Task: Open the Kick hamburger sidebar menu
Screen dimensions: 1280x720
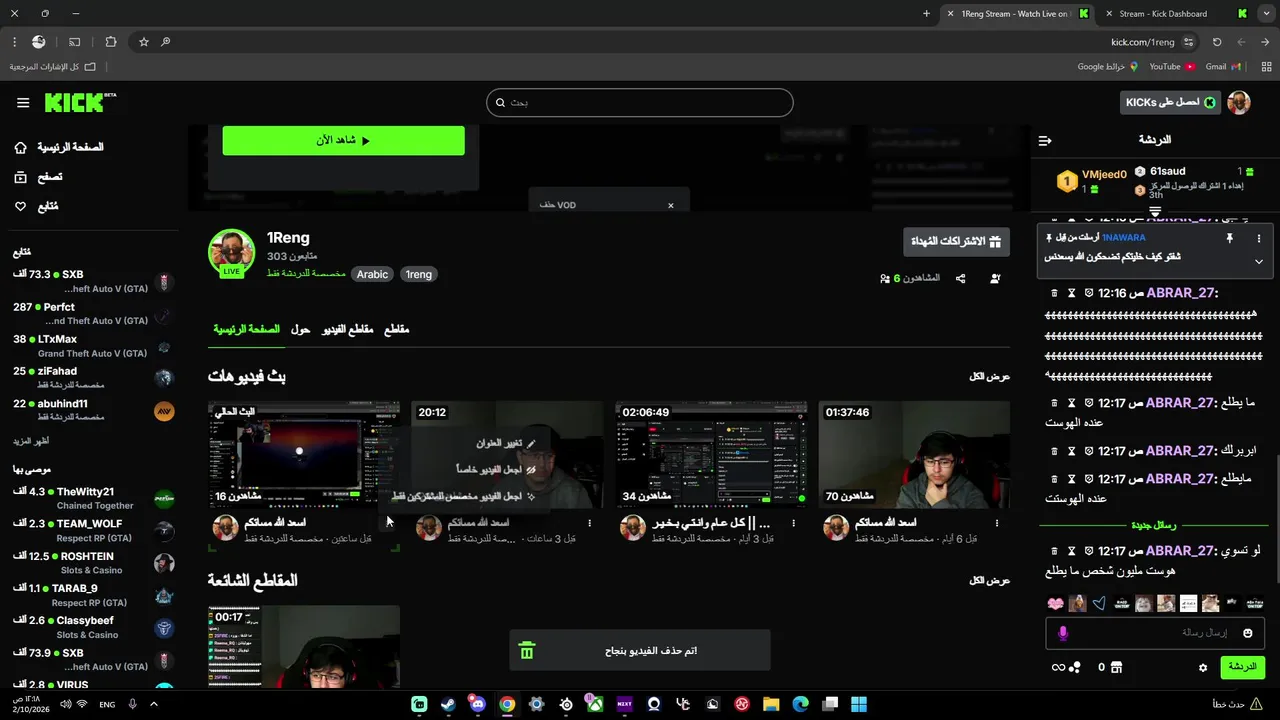Action: tap(23, 103)
